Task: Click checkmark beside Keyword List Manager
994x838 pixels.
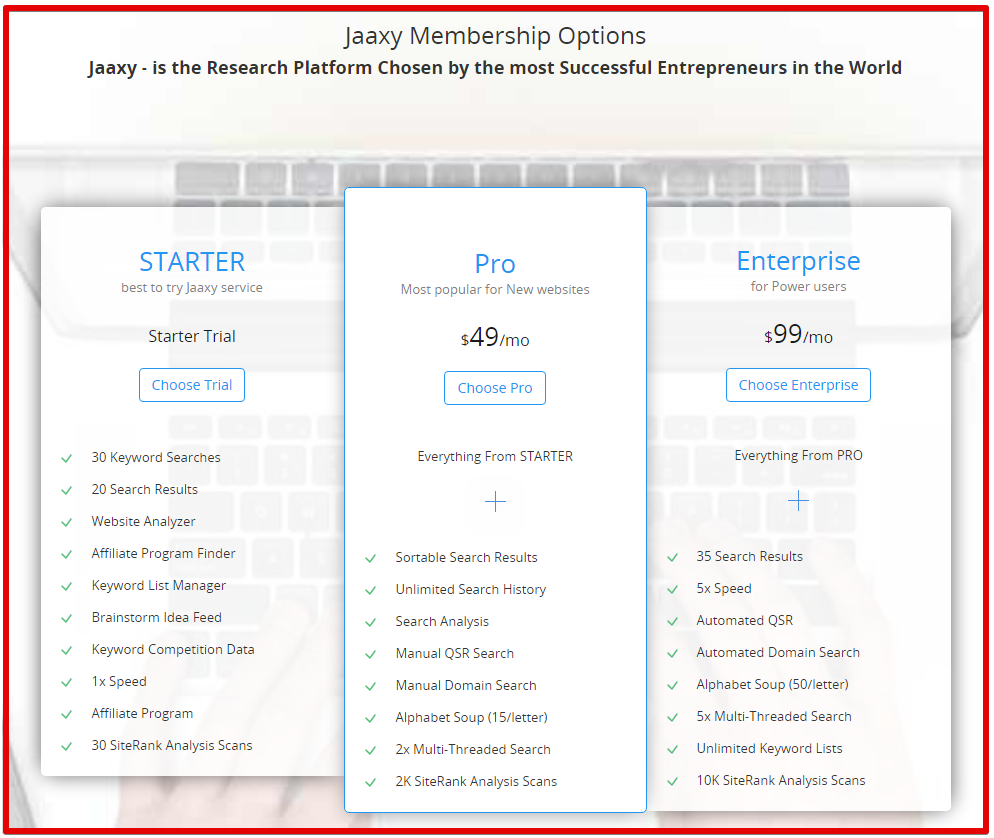Action: coord(67,586)
